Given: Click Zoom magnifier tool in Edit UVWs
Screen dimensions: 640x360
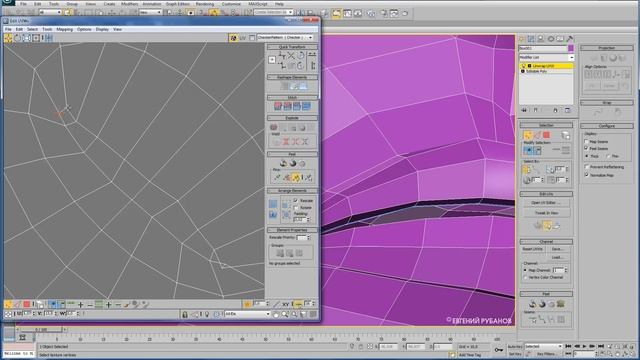Looking at the screenshot, I should click(285, 314).
